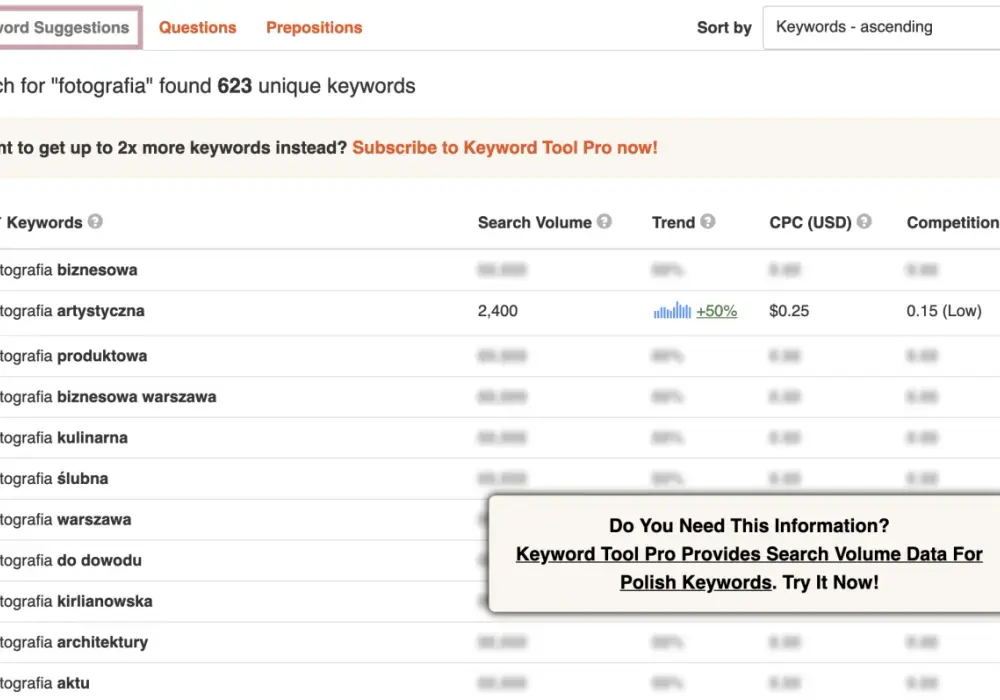Select keyword fotografia warszawa

click(x=66, y=520)
